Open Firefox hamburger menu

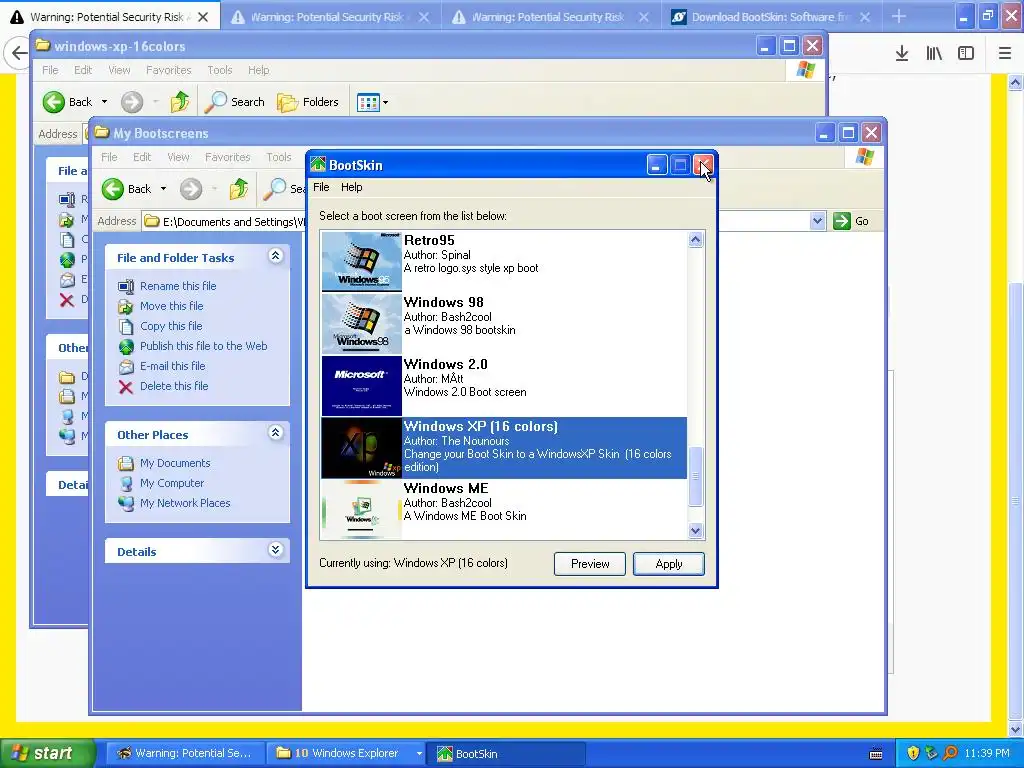(1004, 54)
